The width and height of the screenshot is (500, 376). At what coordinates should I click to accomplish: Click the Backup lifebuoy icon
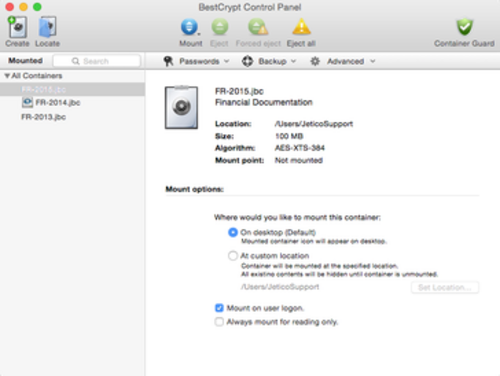pyautogui.click(x=247, y=61)
